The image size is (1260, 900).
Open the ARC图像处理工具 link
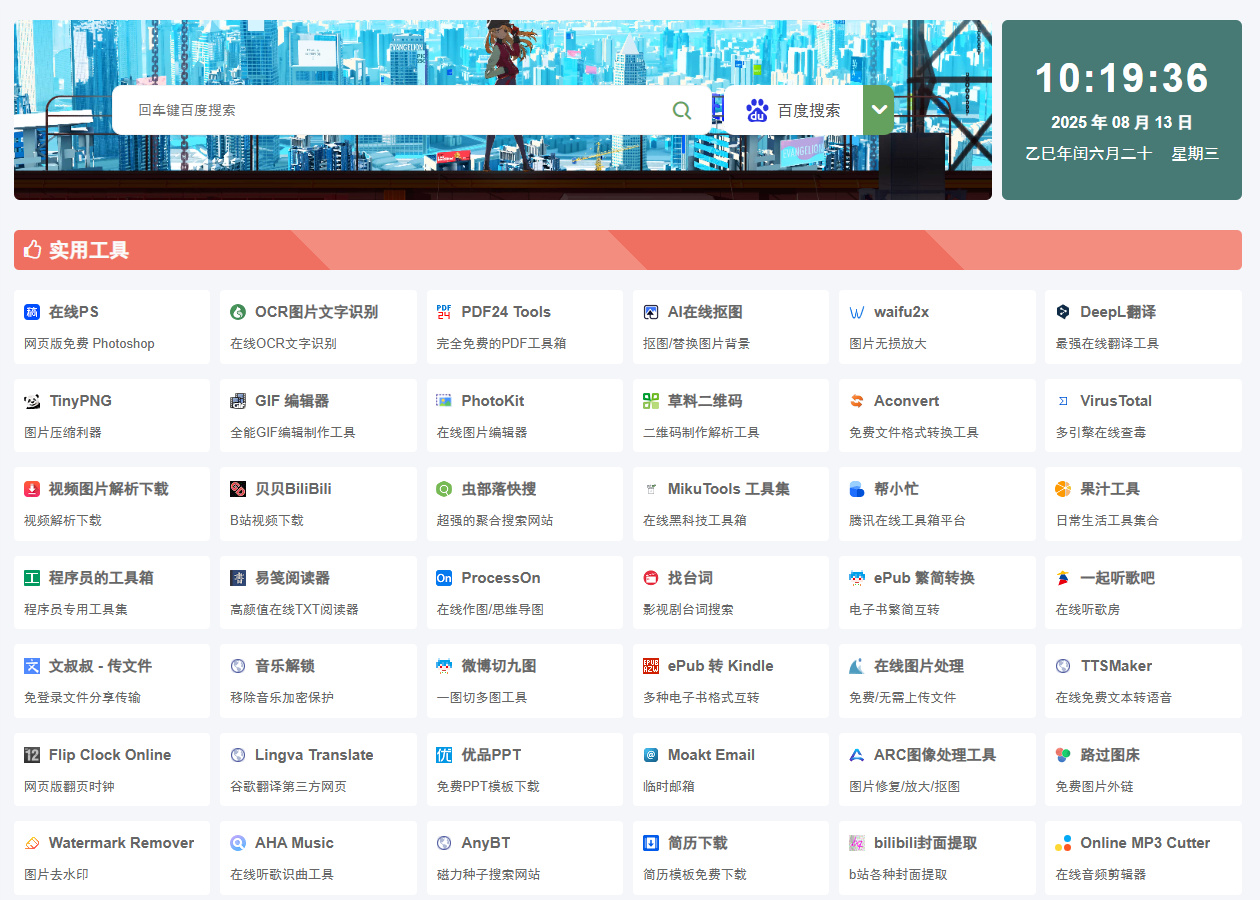935,755
